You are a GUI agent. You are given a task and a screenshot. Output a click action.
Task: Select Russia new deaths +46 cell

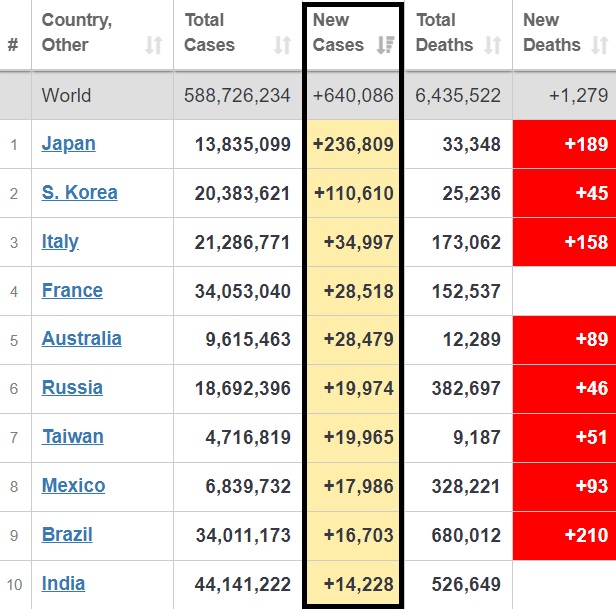tap(564, 389)
